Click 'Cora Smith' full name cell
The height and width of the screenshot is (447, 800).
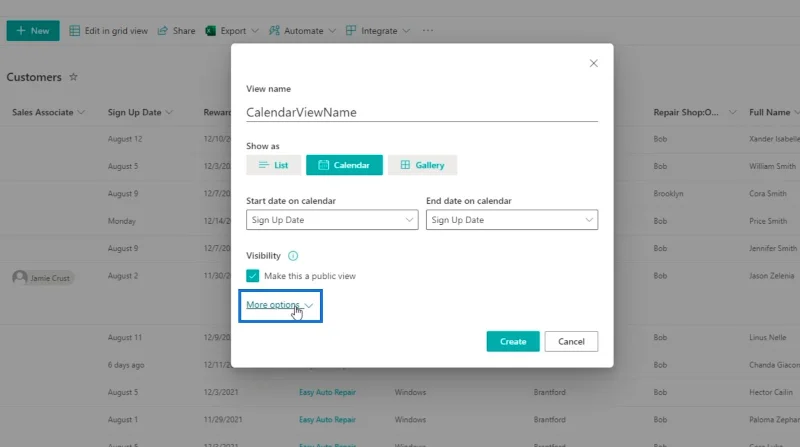[x=768, y=193]
